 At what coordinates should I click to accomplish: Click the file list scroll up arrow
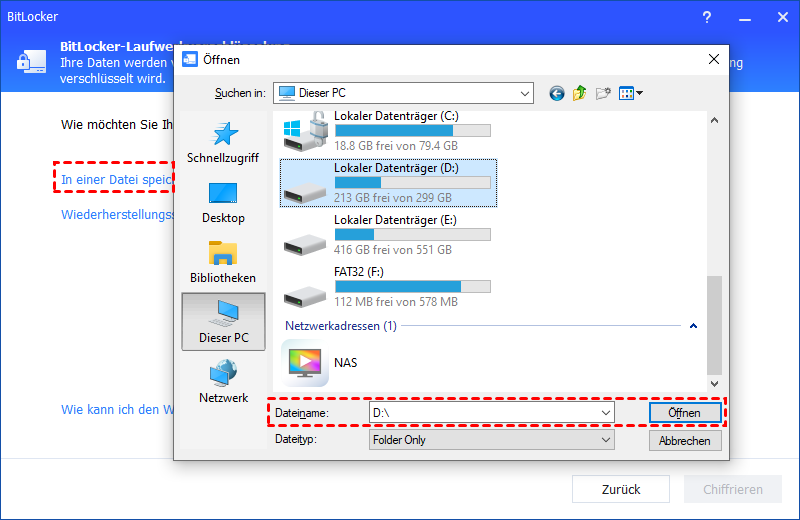point(714,120)
